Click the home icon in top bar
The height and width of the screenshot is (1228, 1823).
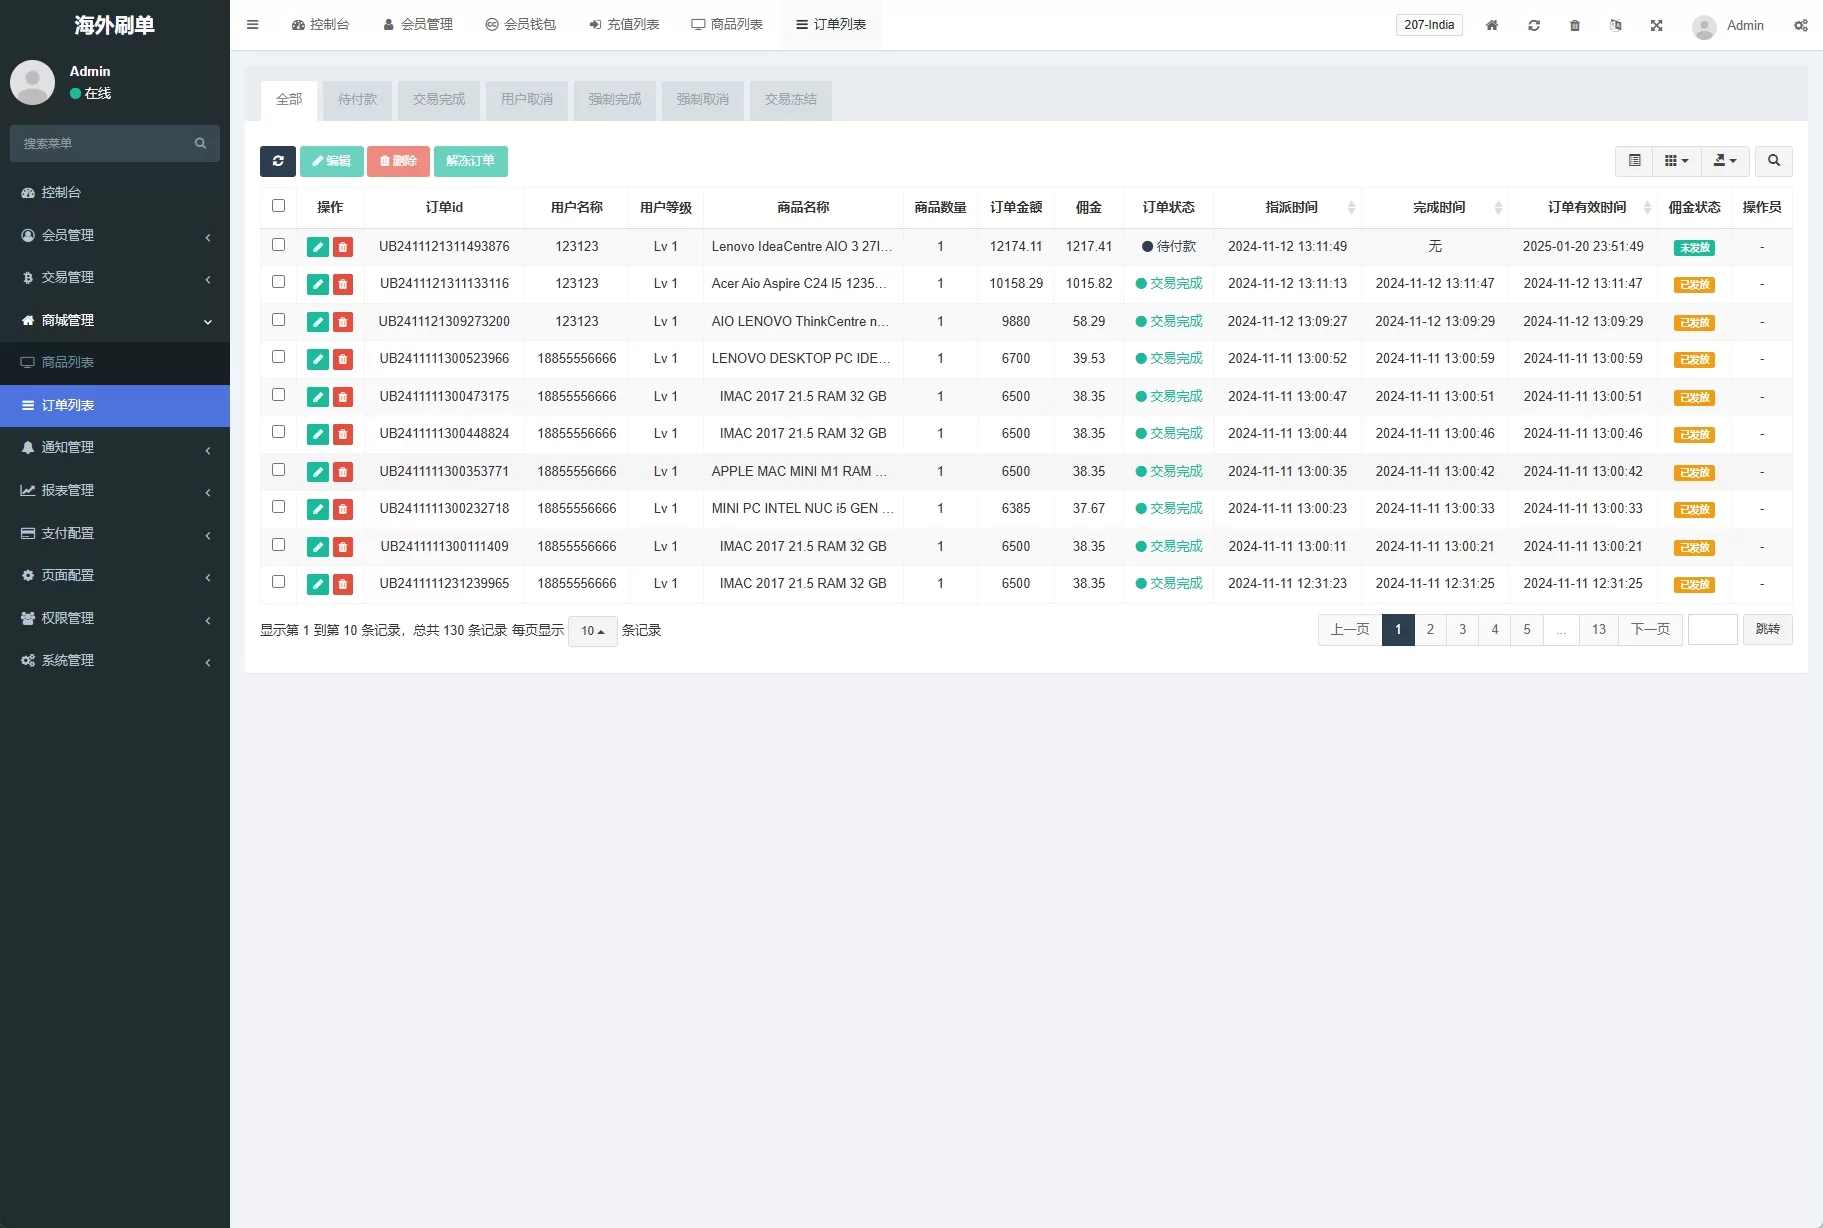point(1491,25)
